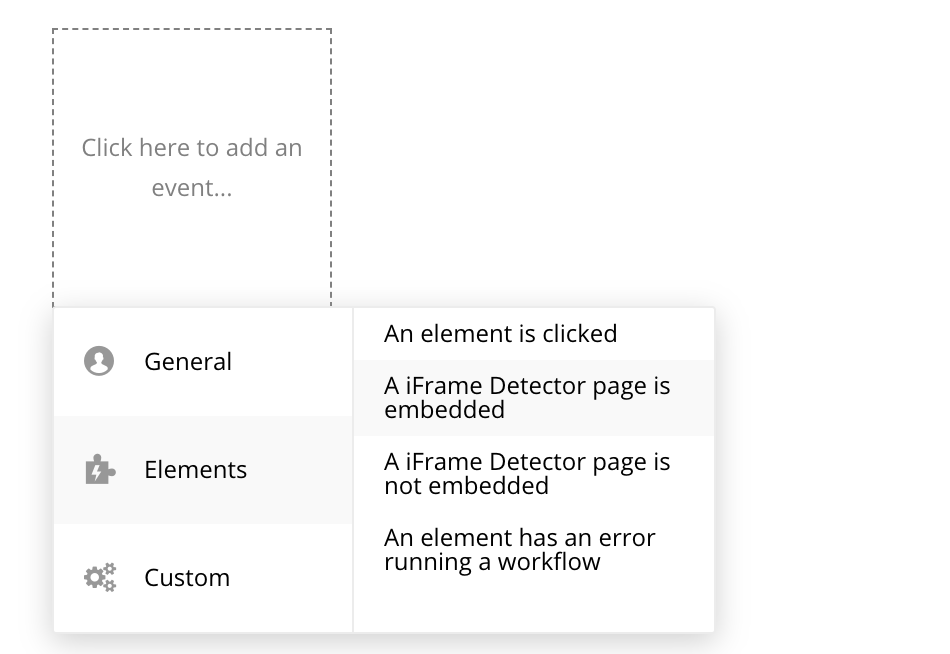The height and width of the screenshot is (654, 950).
Task: Click the 'not embedded' text line
Action: tap(467, 486)
